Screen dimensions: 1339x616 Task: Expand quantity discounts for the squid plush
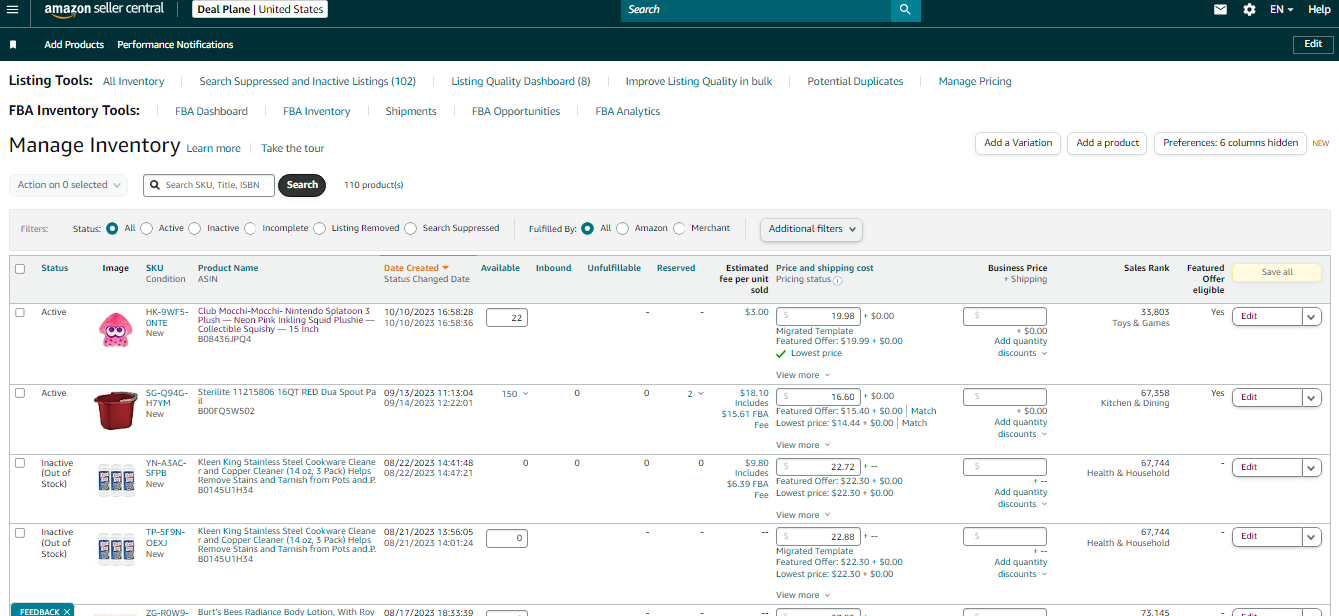[1021, 347]
